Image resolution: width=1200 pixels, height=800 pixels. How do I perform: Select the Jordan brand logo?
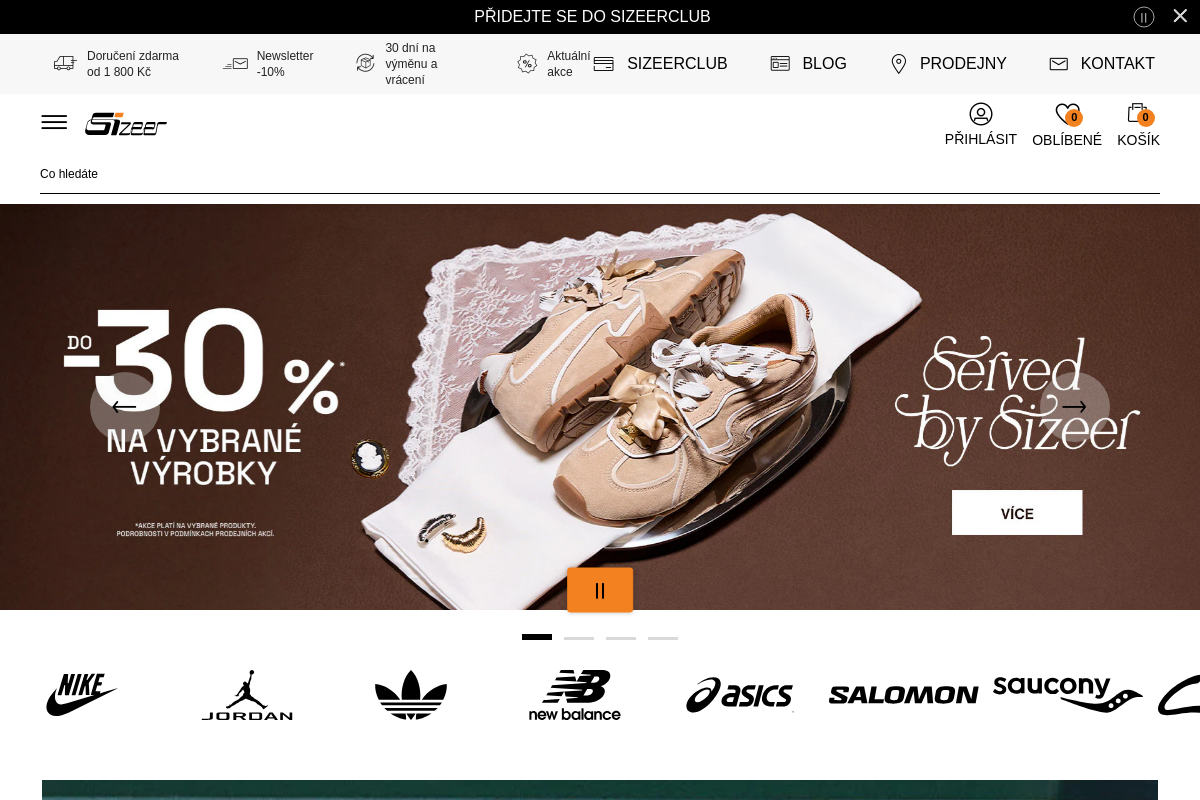pyautogui.click(x=247, y=695)
